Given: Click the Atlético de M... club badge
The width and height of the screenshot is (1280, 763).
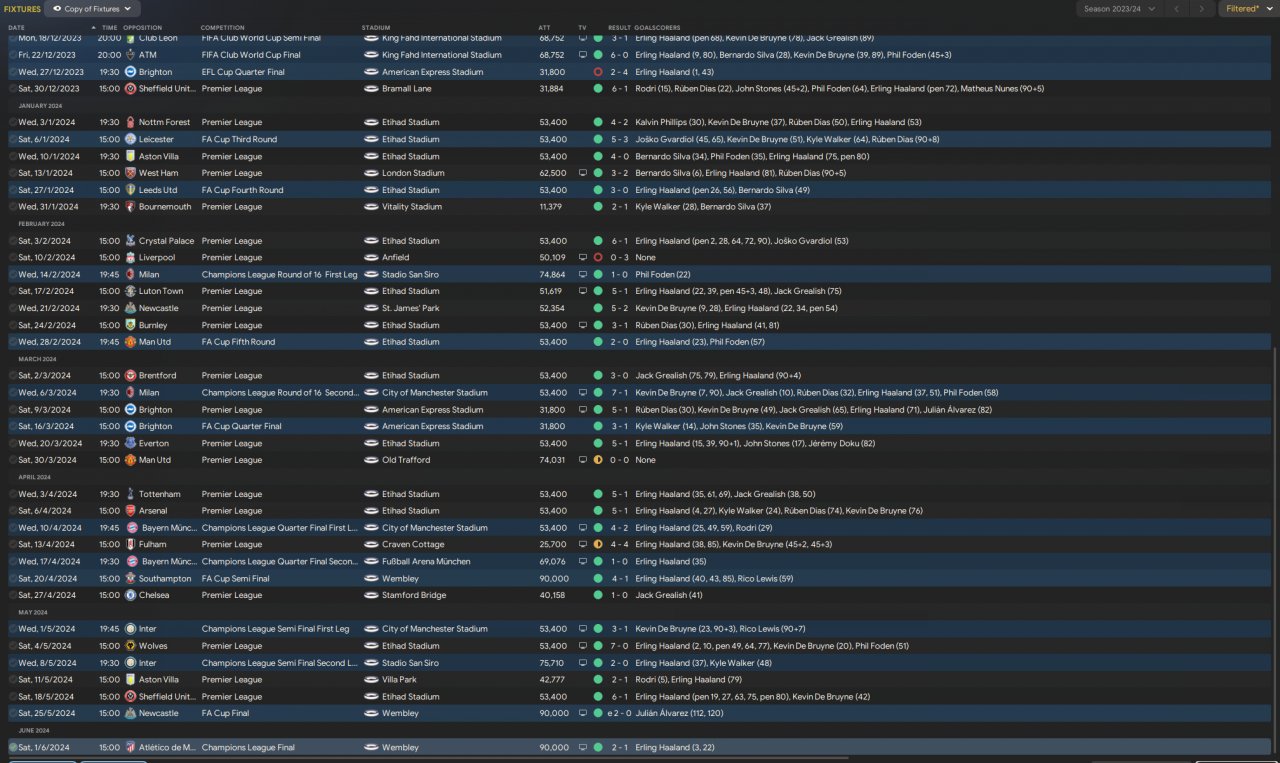Looking at the screenshot, I should [x=130, y=747].
